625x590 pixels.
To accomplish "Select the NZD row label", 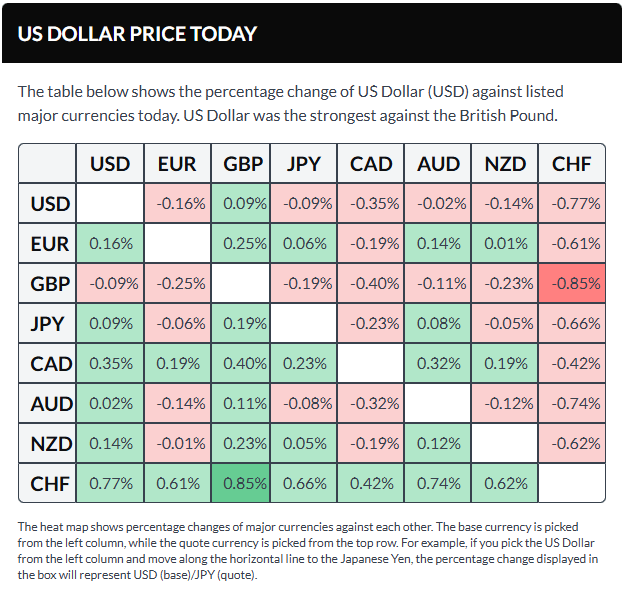I will (x=48, y=443).
